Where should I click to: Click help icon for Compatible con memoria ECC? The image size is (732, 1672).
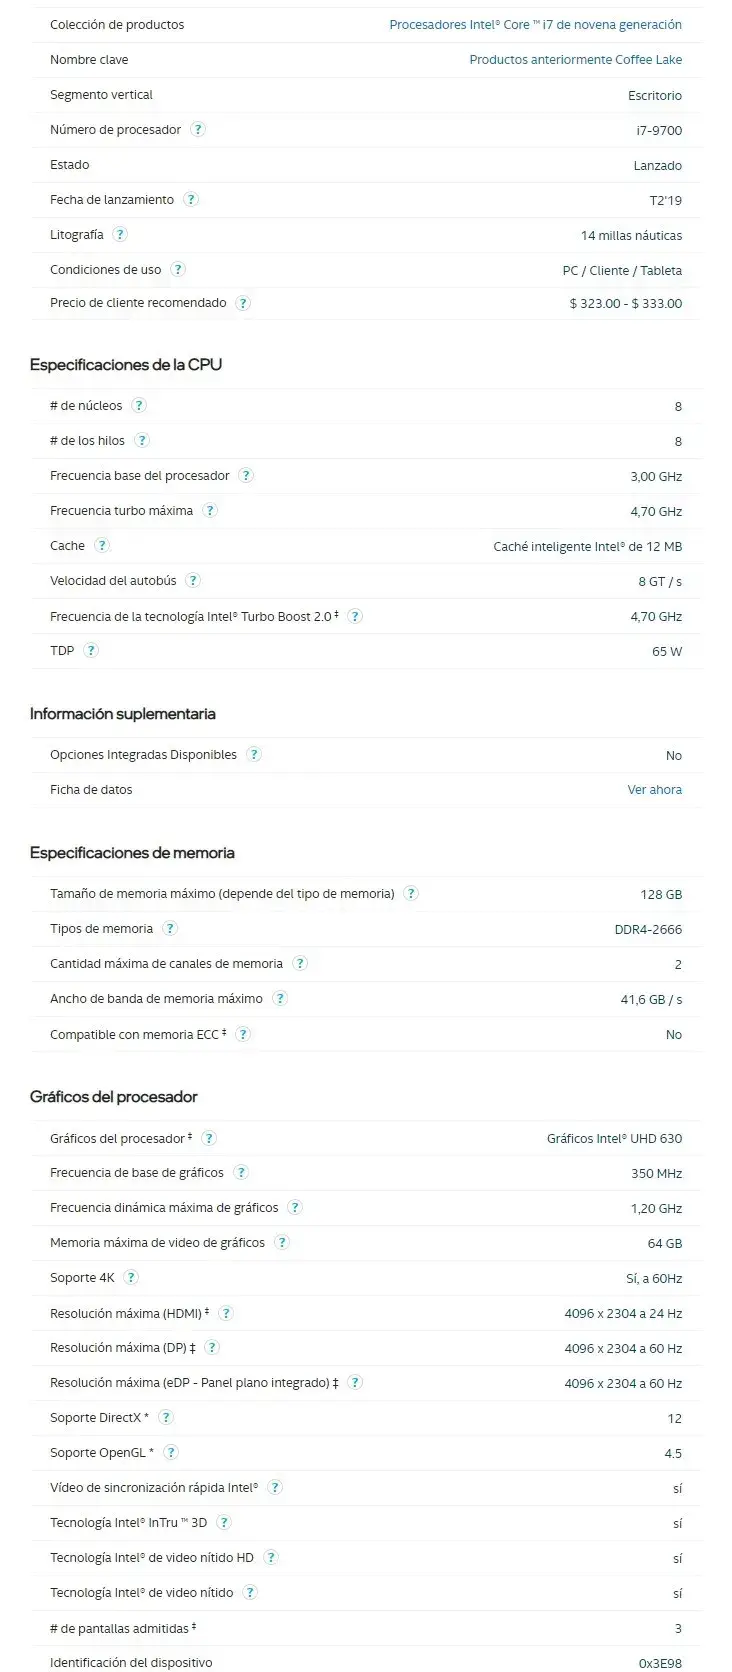[243, 1034]
